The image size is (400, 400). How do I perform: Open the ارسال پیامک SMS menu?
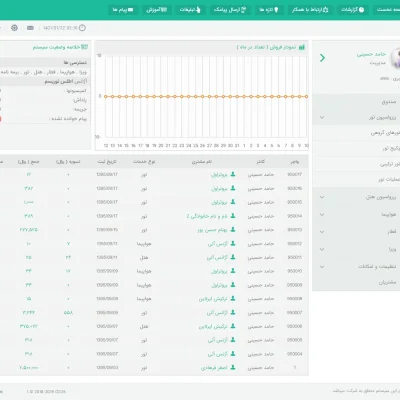[x=230, y=10]
